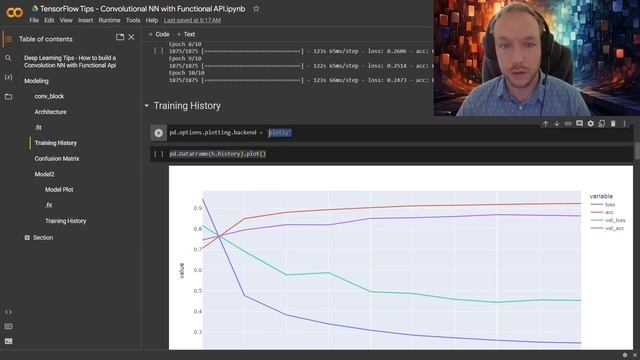Jump to .fit under Model2
The height and width of the screenshot is (360, 640).
click(49, 205)
